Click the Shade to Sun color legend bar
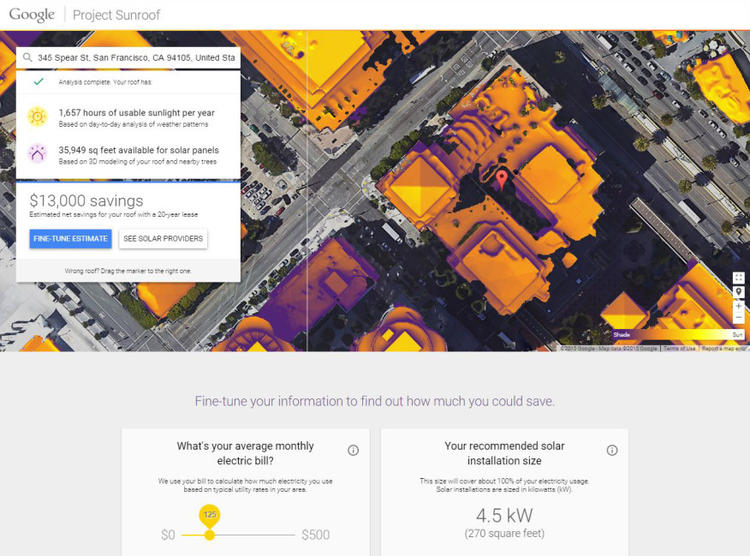 click(670, 335)
